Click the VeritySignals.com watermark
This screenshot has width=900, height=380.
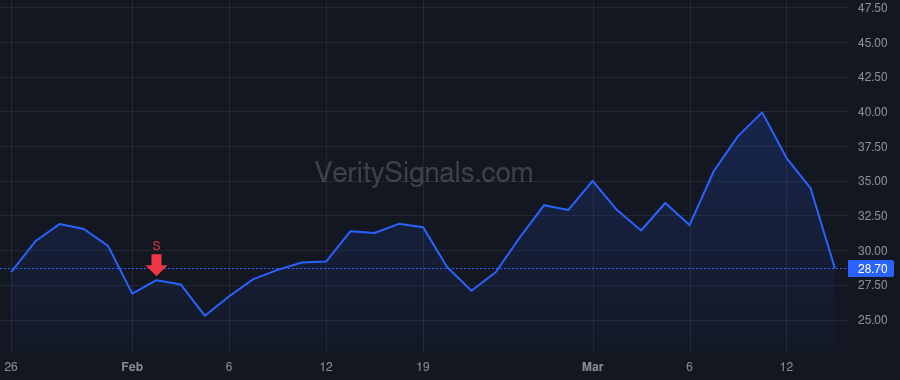[424, 173]
